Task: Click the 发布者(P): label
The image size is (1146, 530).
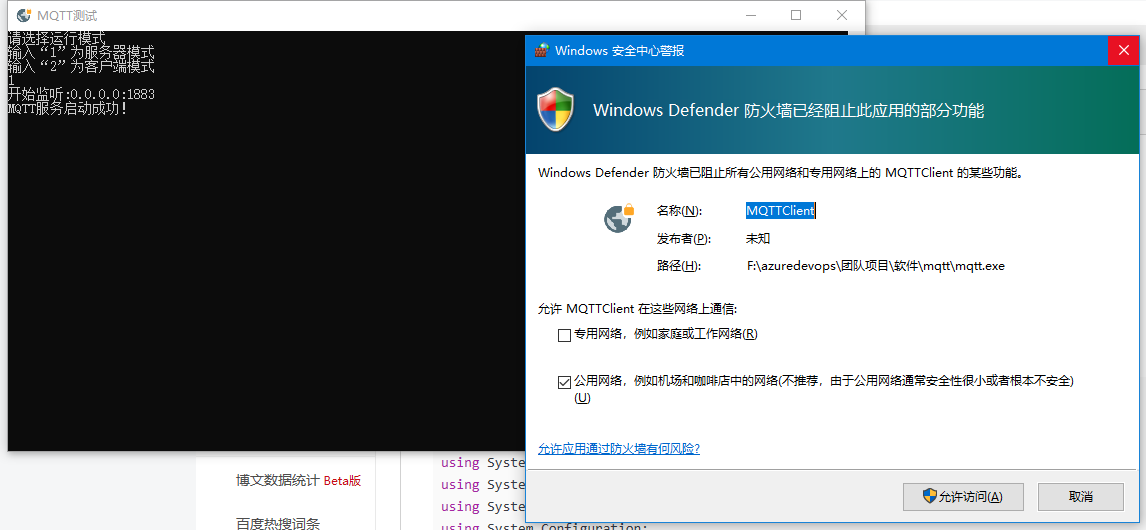Action: click(x=683, y=238)
